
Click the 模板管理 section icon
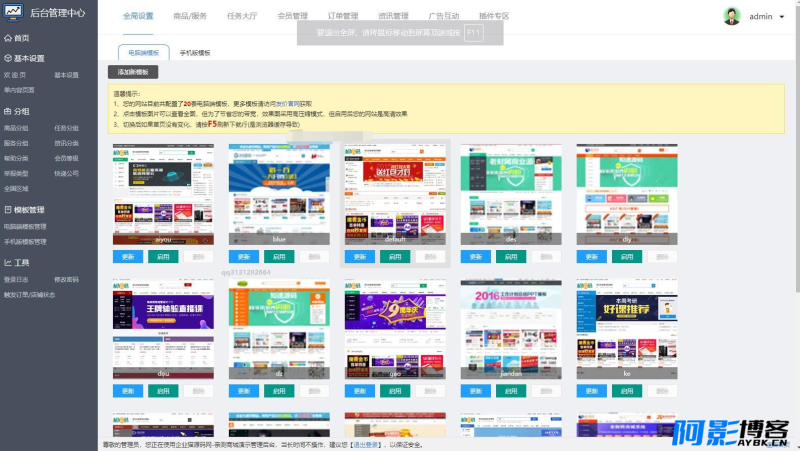8,209
